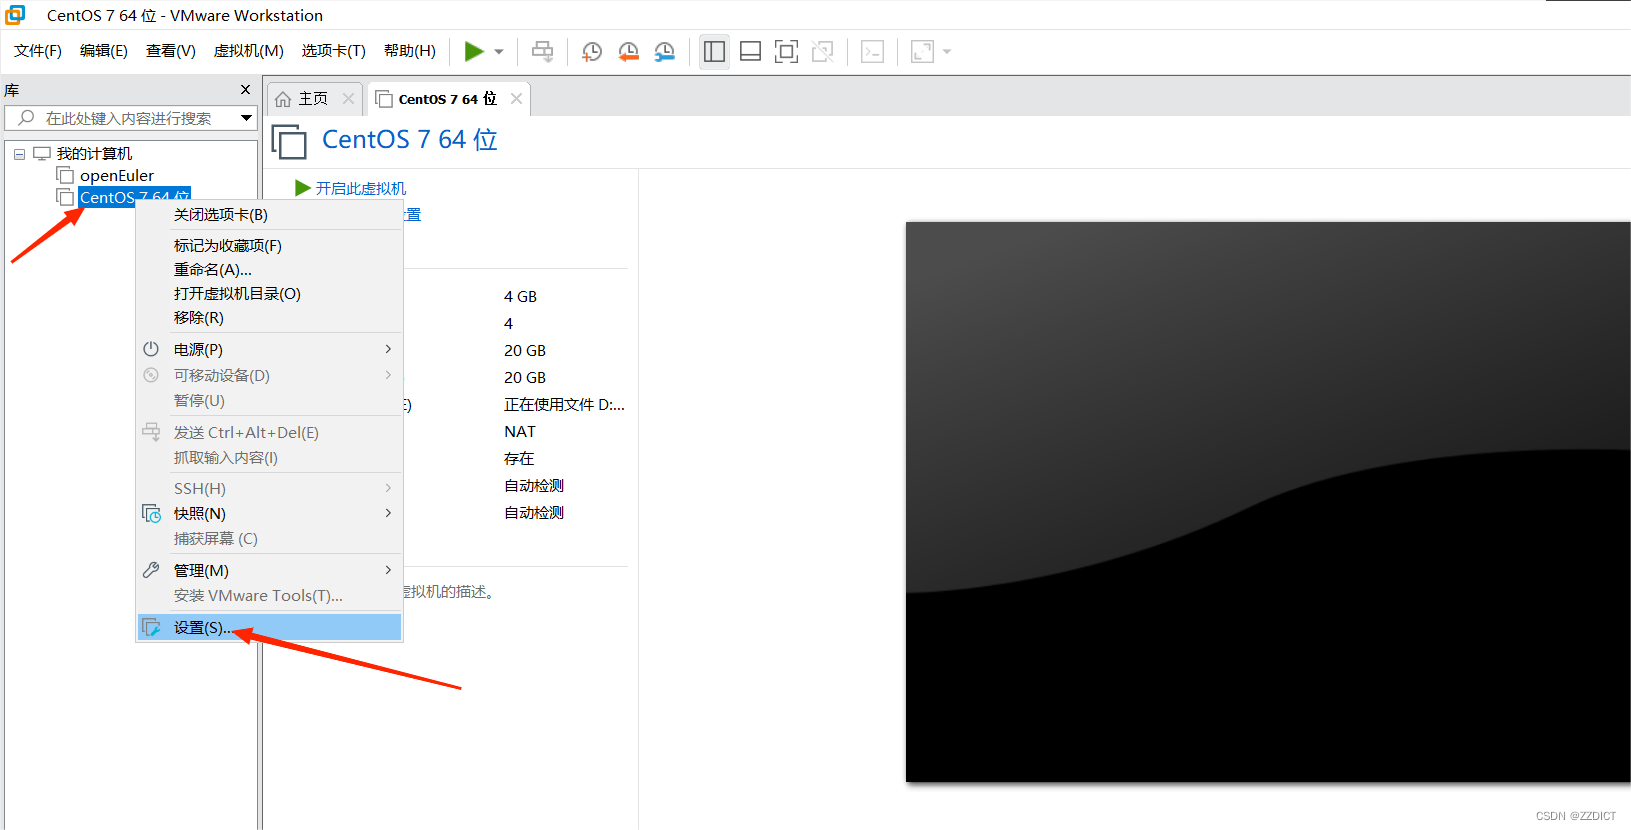Click the stretch guest display icon
This screenshot has width=1631, height=830.
coord(922,51)
